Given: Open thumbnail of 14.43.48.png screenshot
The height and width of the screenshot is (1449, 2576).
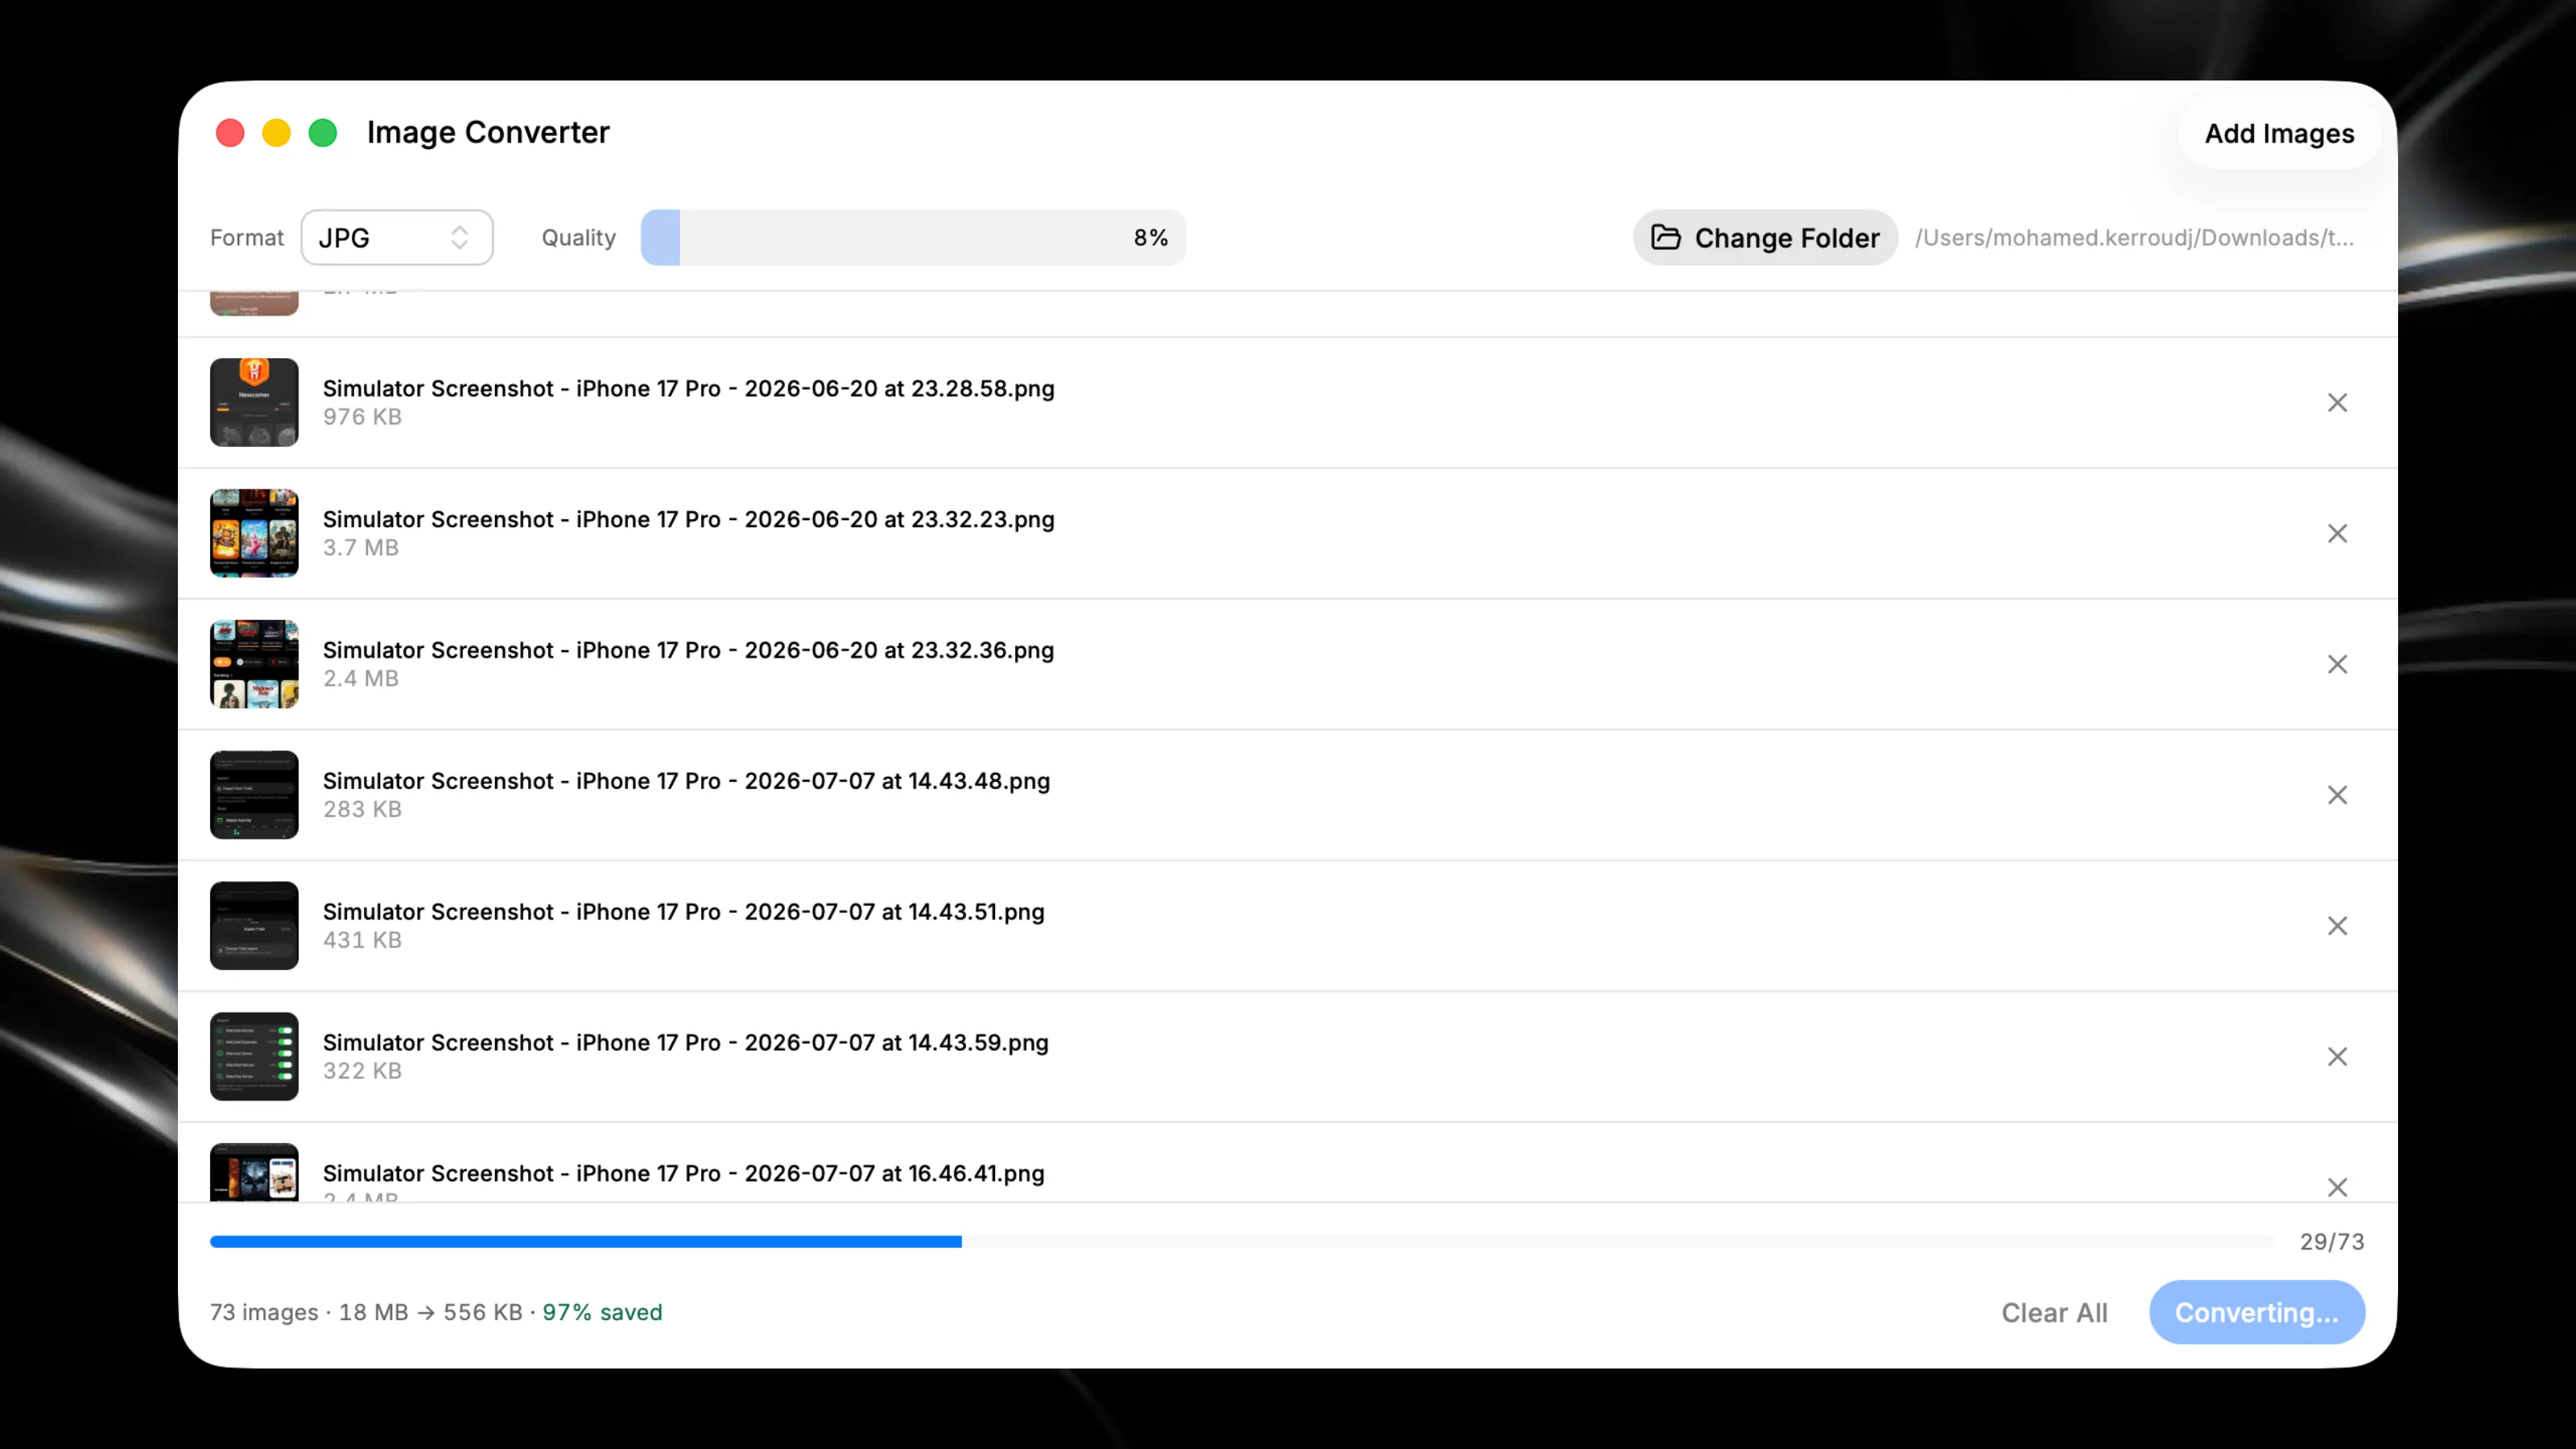Looking at the screenshot, I should click(254, 795).
